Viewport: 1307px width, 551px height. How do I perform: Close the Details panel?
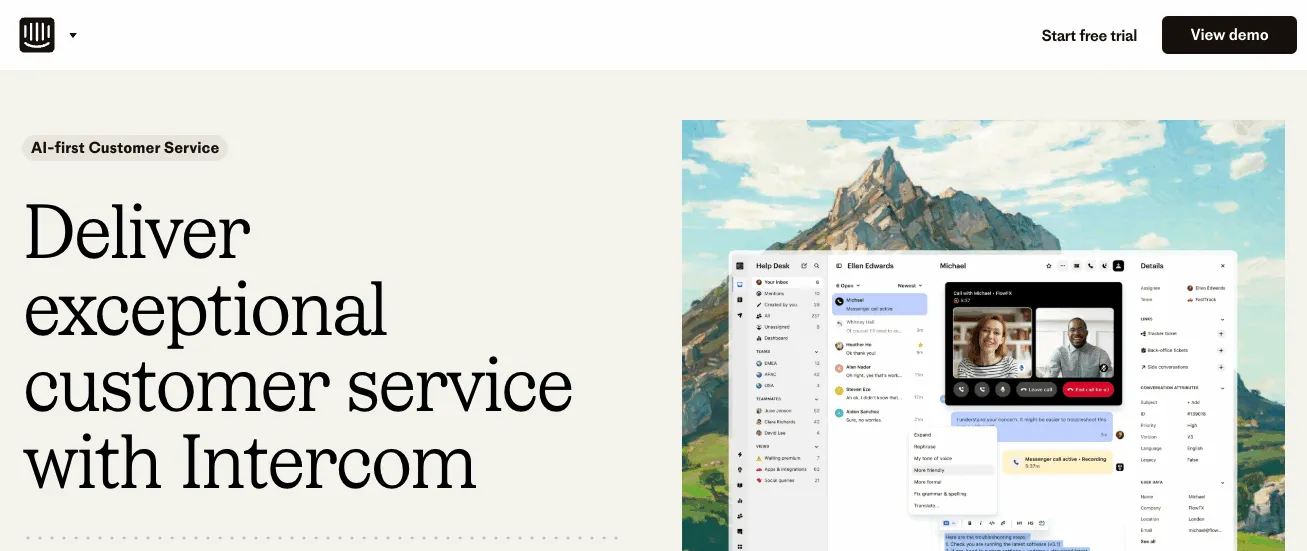(x=1222, y=266)
